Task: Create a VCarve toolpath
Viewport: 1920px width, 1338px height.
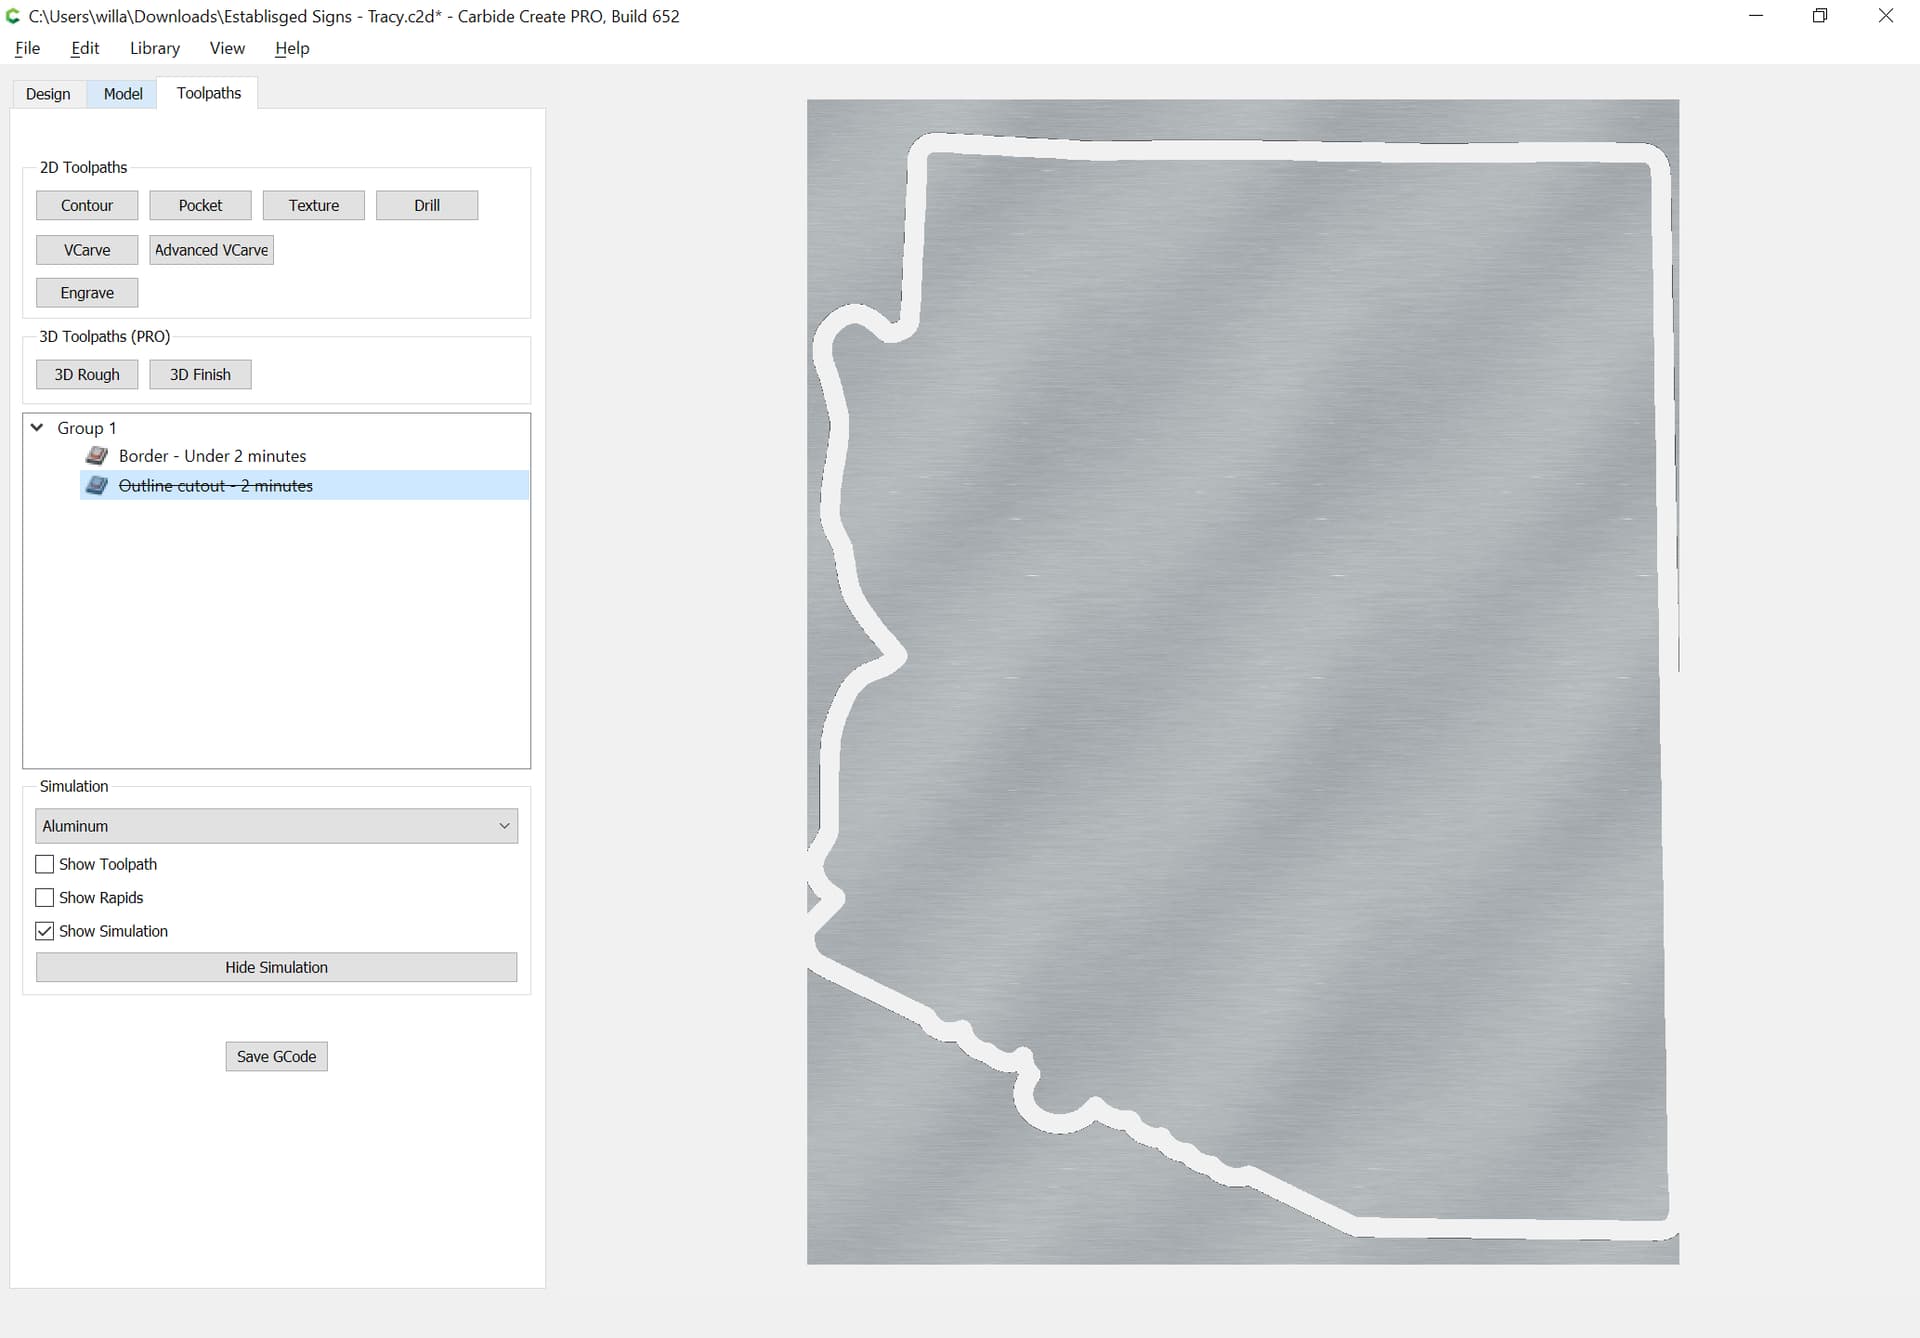Action: coord(87,250)
